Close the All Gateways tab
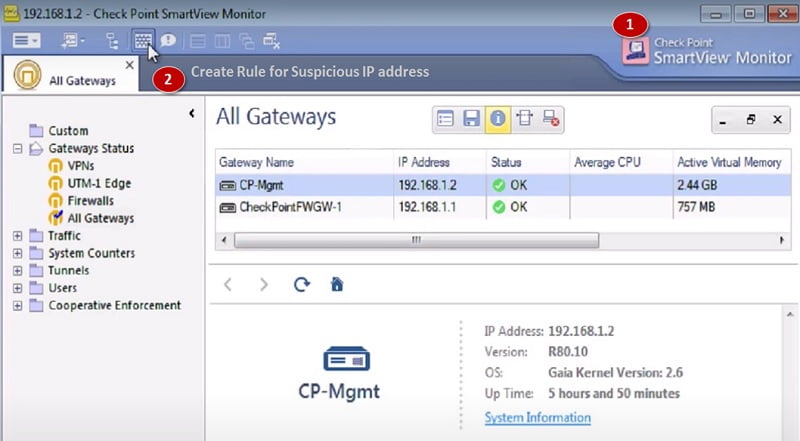800x441 pixels. point(130,65)
